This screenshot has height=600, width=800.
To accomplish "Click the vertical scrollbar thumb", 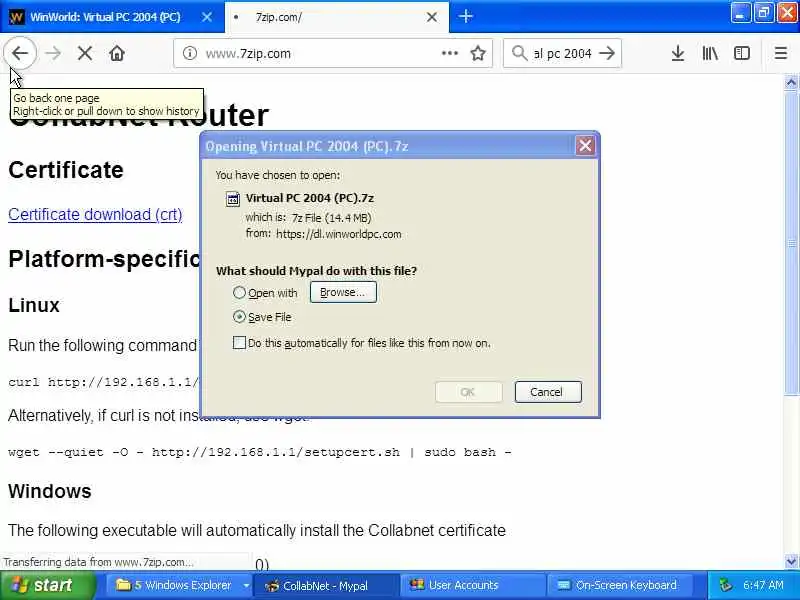I will 791,243.
